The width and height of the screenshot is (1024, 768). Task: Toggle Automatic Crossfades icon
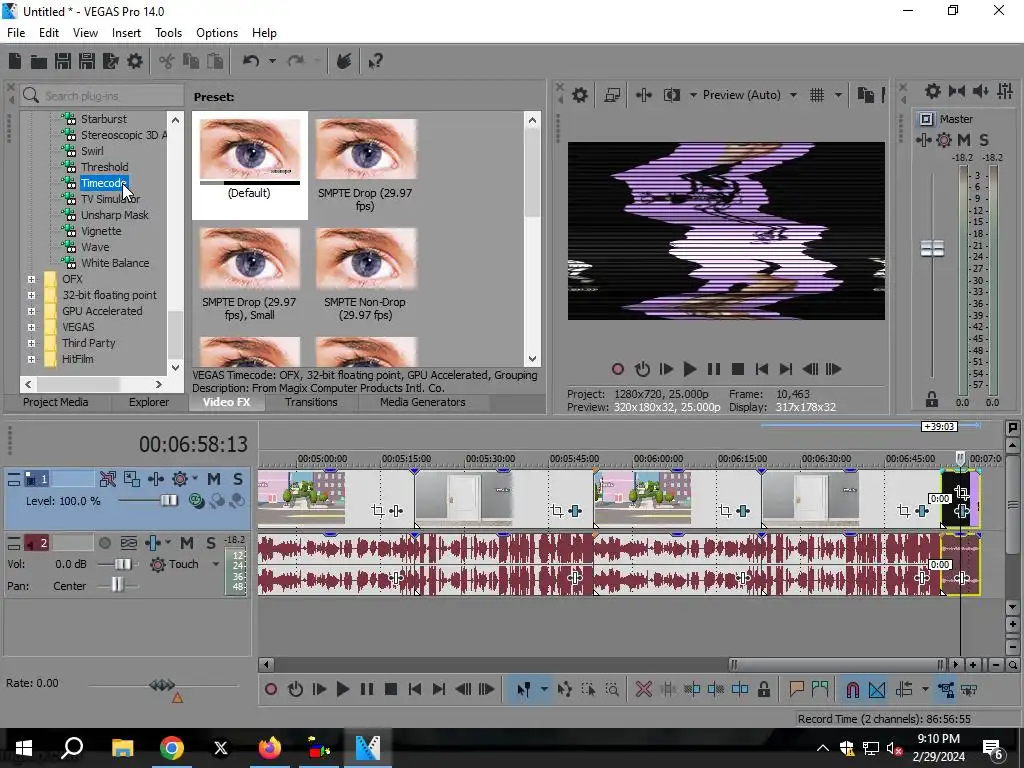click(x=876, y=690)
